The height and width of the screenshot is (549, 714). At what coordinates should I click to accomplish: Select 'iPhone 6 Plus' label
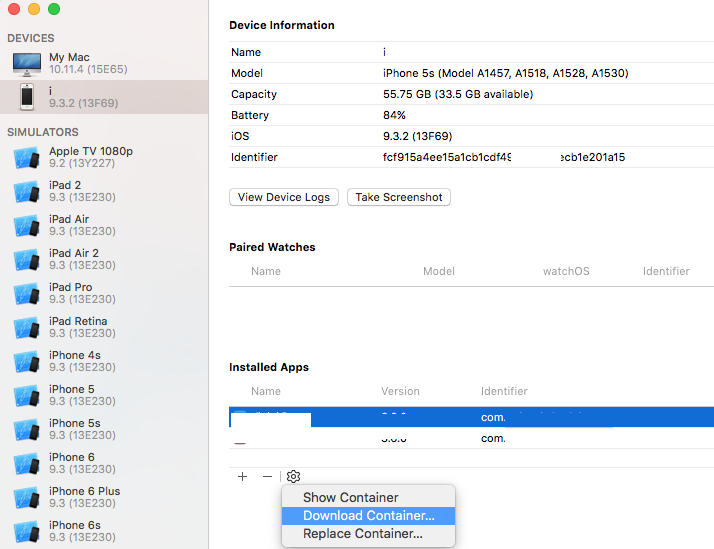[x=85, y=491]
